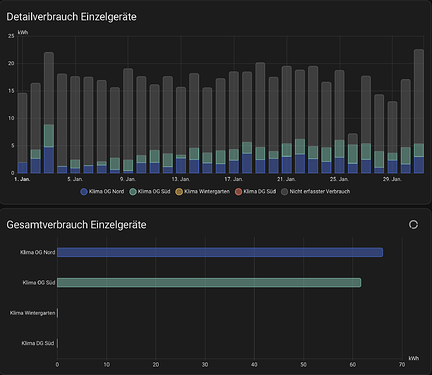Click grey segment of 5. Jan. bar

[x=75, y=118]
